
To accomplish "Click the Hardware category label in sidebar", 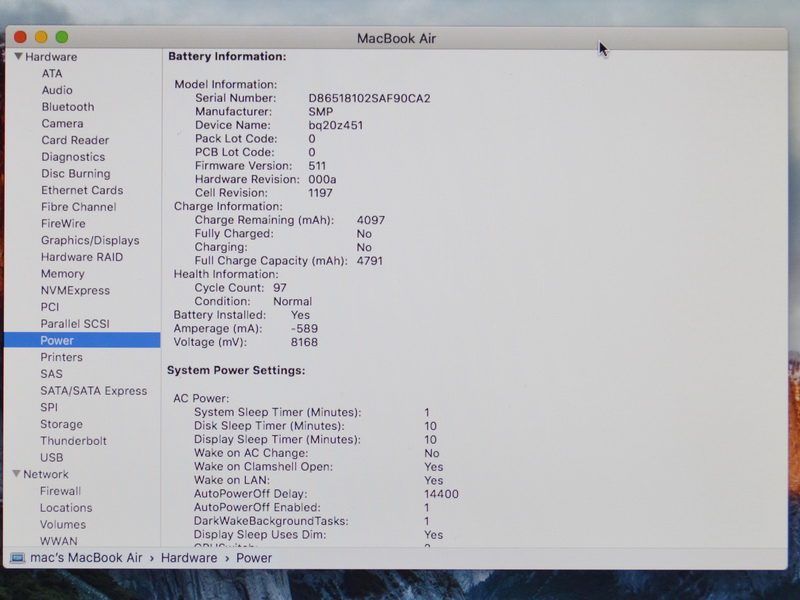I will pyautogui.click(x=51, y=57).
